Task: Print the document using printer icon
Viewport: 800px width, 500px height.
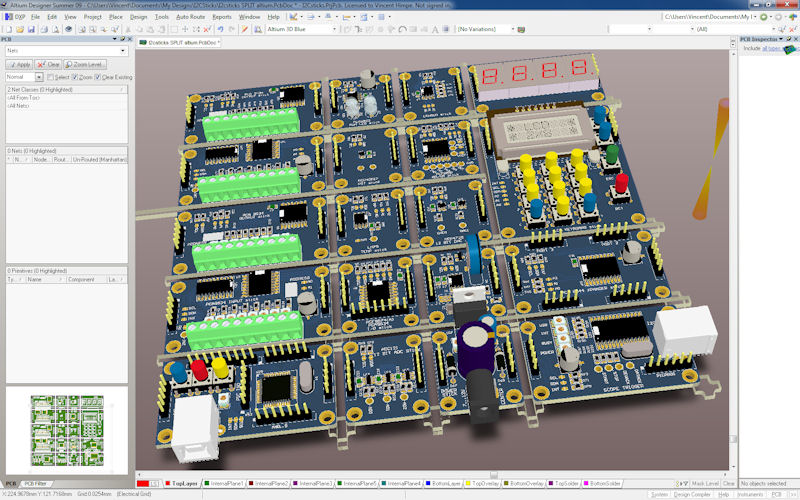Action: 44,30
